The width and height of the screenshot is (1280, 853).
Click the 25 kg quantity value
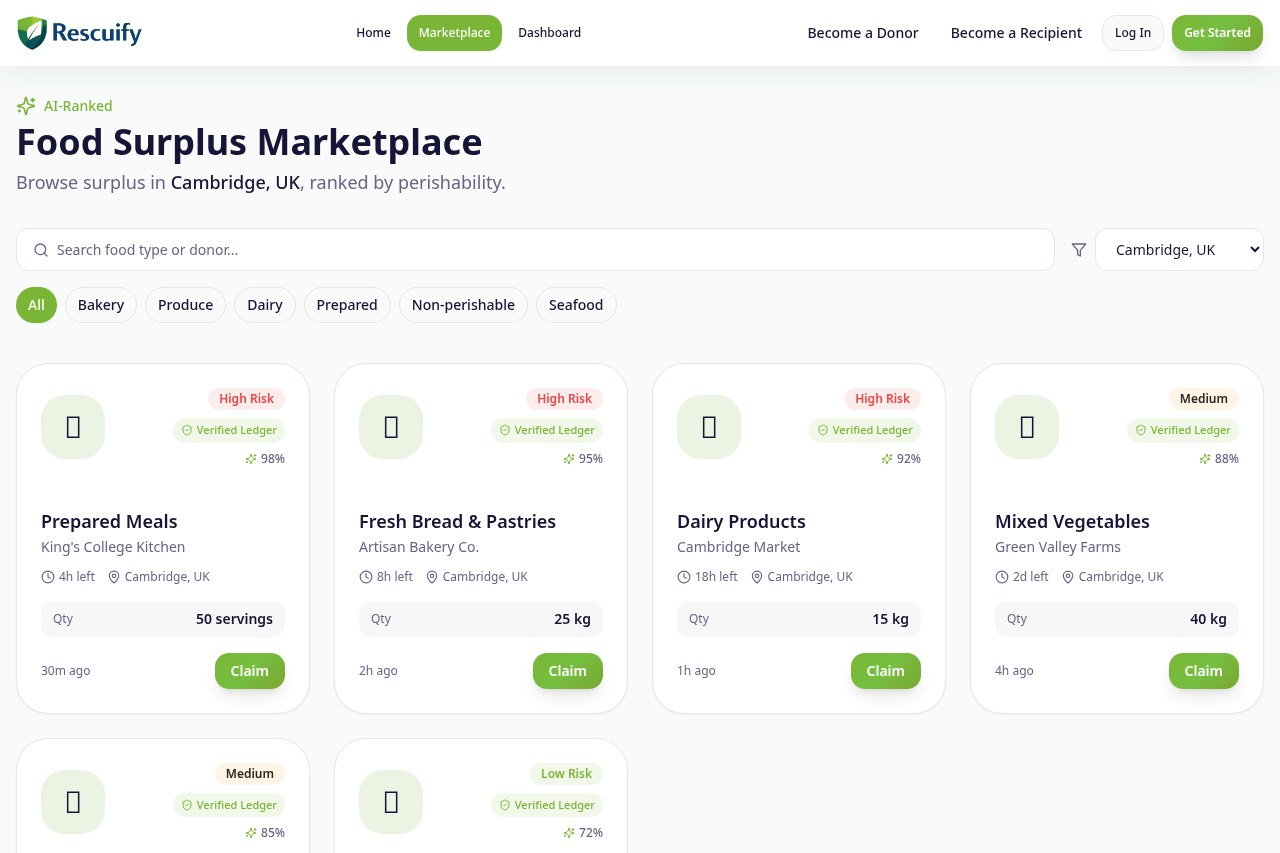pos(572,619)
